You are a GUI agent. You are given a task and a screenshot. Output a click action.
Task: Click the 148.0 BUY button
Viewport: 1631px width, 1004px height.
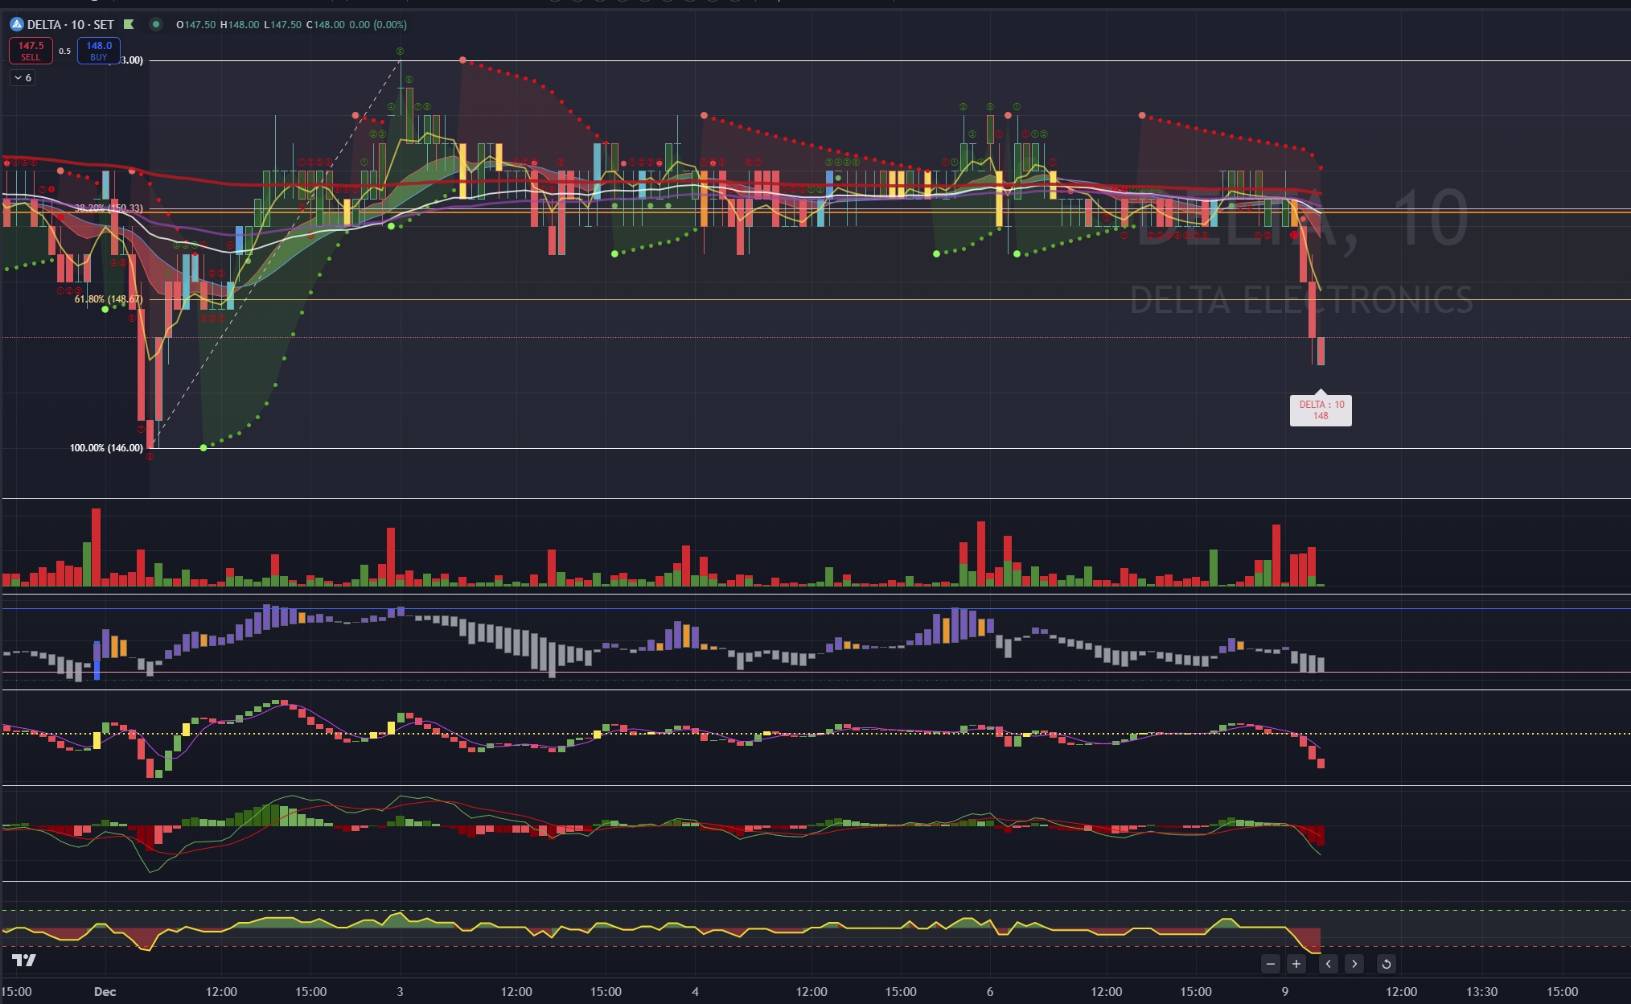pos(98,50)
